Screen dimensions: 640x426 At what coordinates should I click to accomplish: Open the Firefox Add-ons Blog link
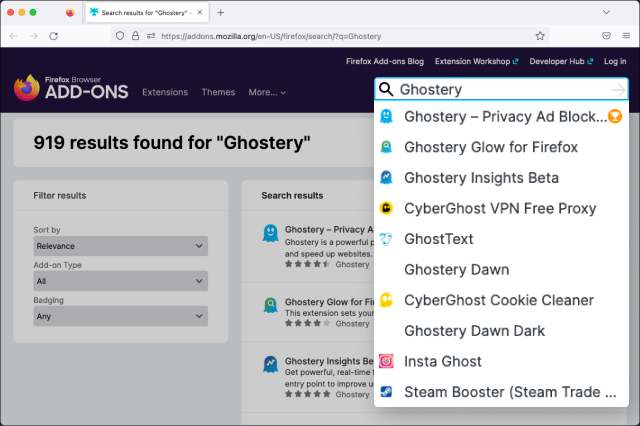385,61
